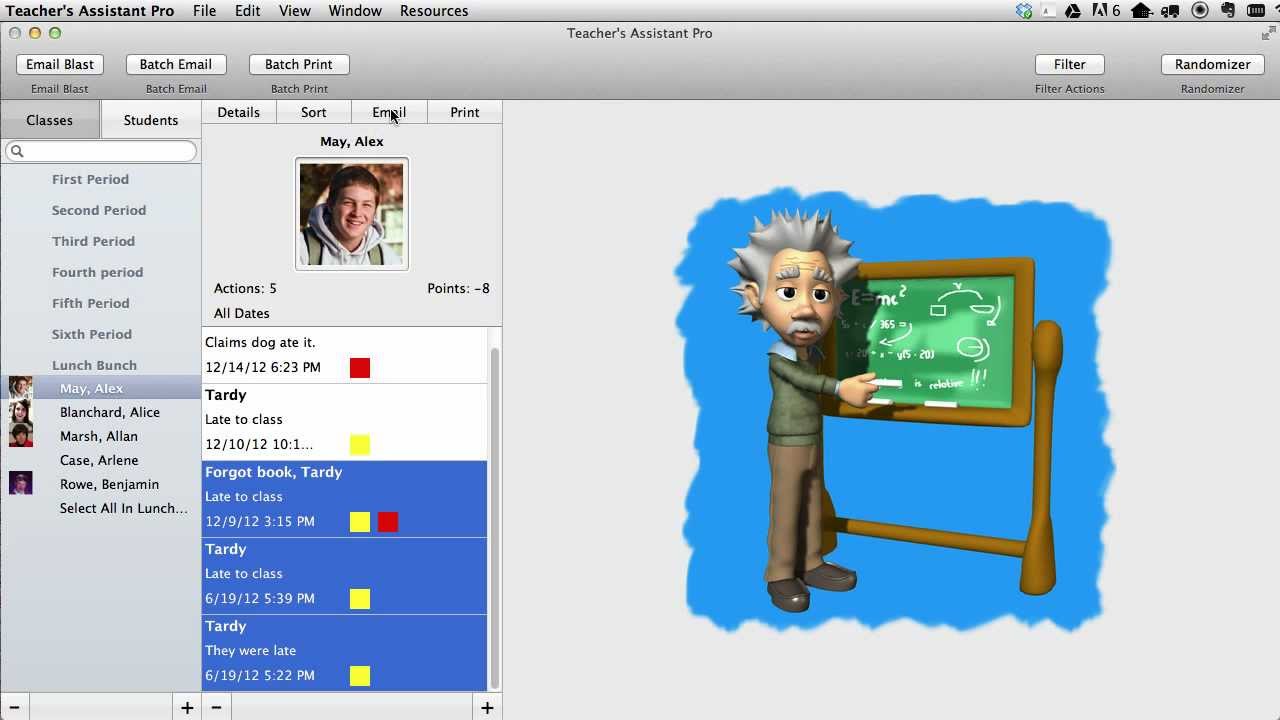The width and height of the screenshot is (1280, 720).
Task: Open the Google Drive menu bar icon
Action: pos(1073,11)
